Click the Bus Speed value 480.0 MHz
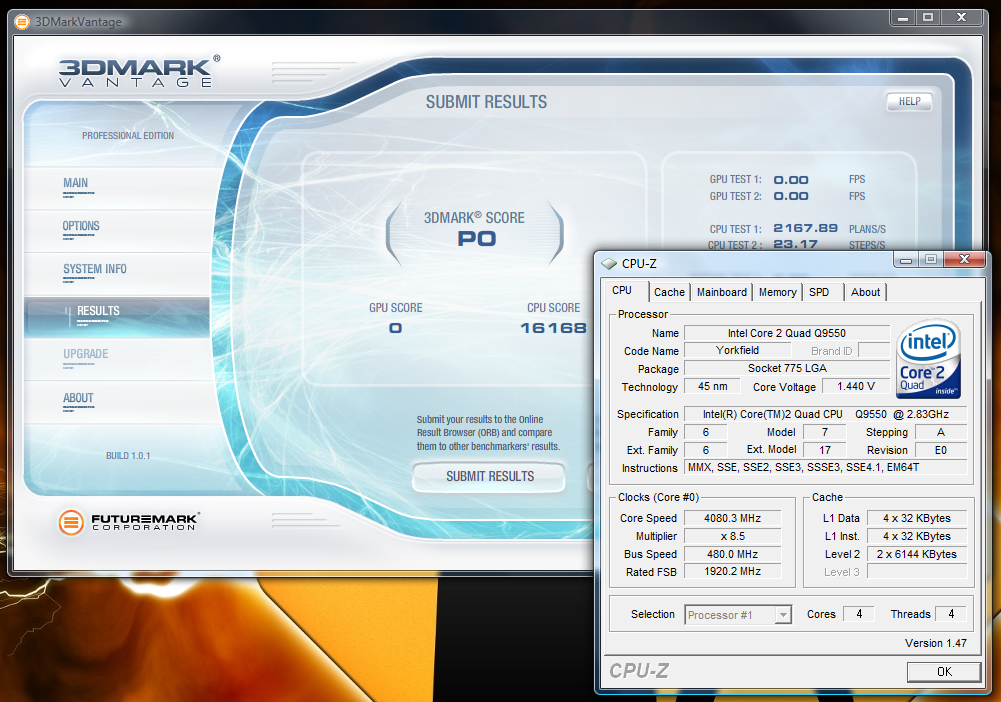Image resolution: width=1001 pixels, height=702 pixels. pyautogui.click(x=732, y=554)
